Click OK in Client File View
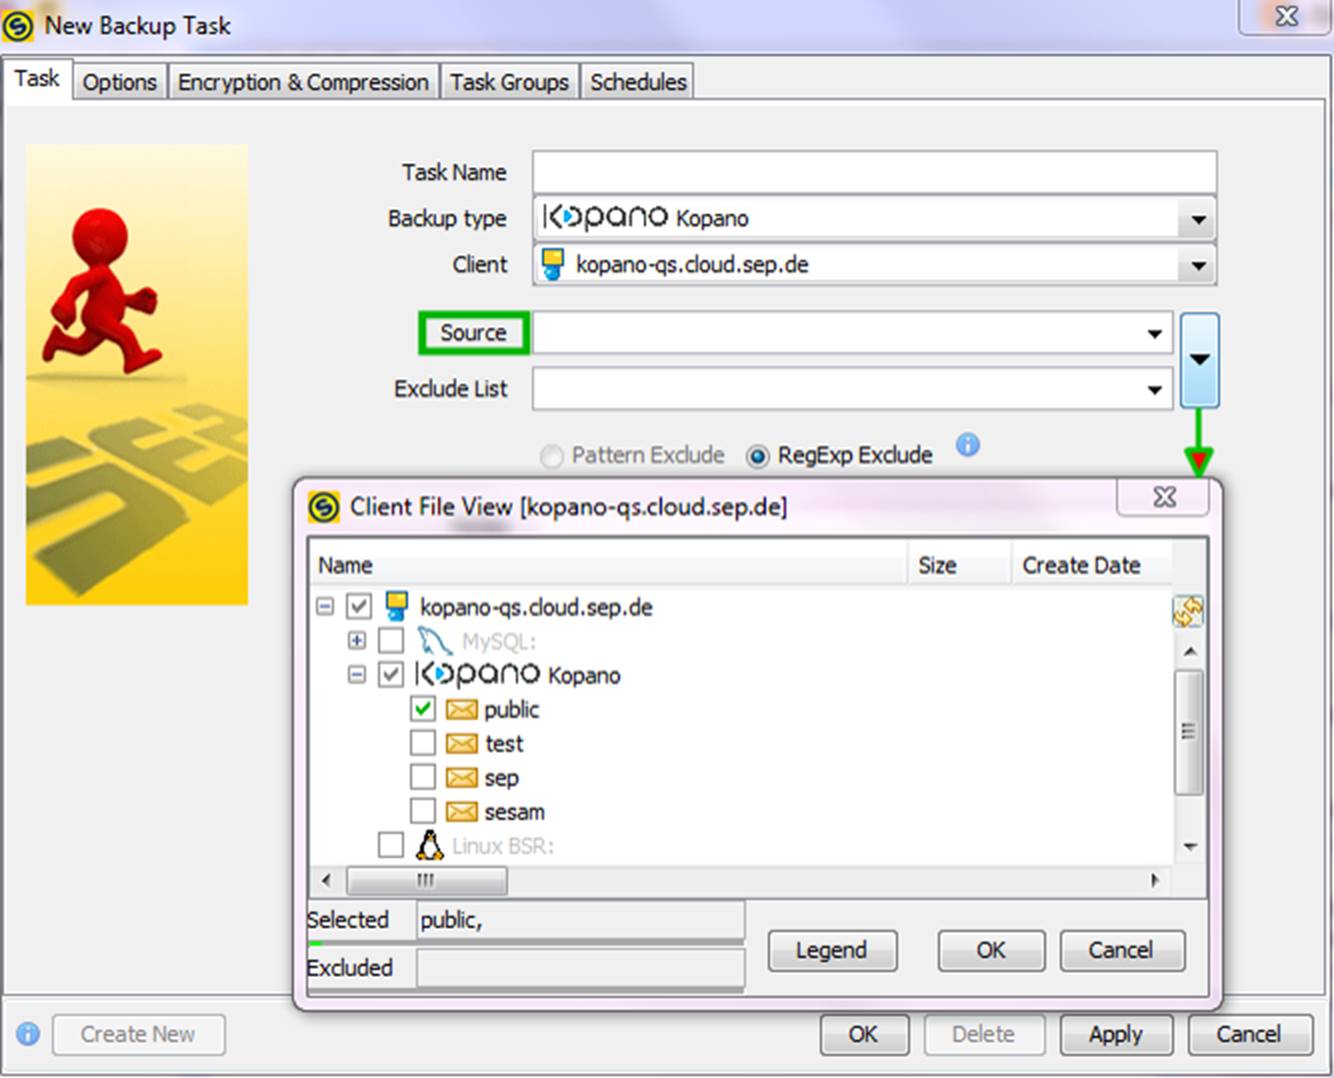This screenshot has width=1334, height=1078. (991, 950)
